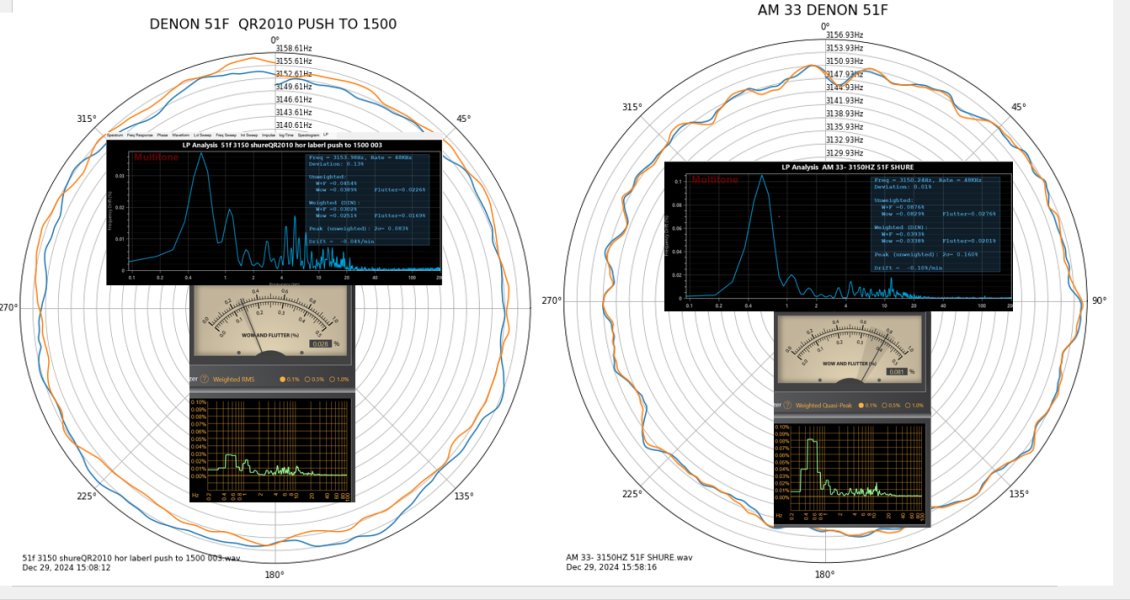
Task: Click the Multitone watermark in the left LP Analysis
Action: [x=156, y=157]
